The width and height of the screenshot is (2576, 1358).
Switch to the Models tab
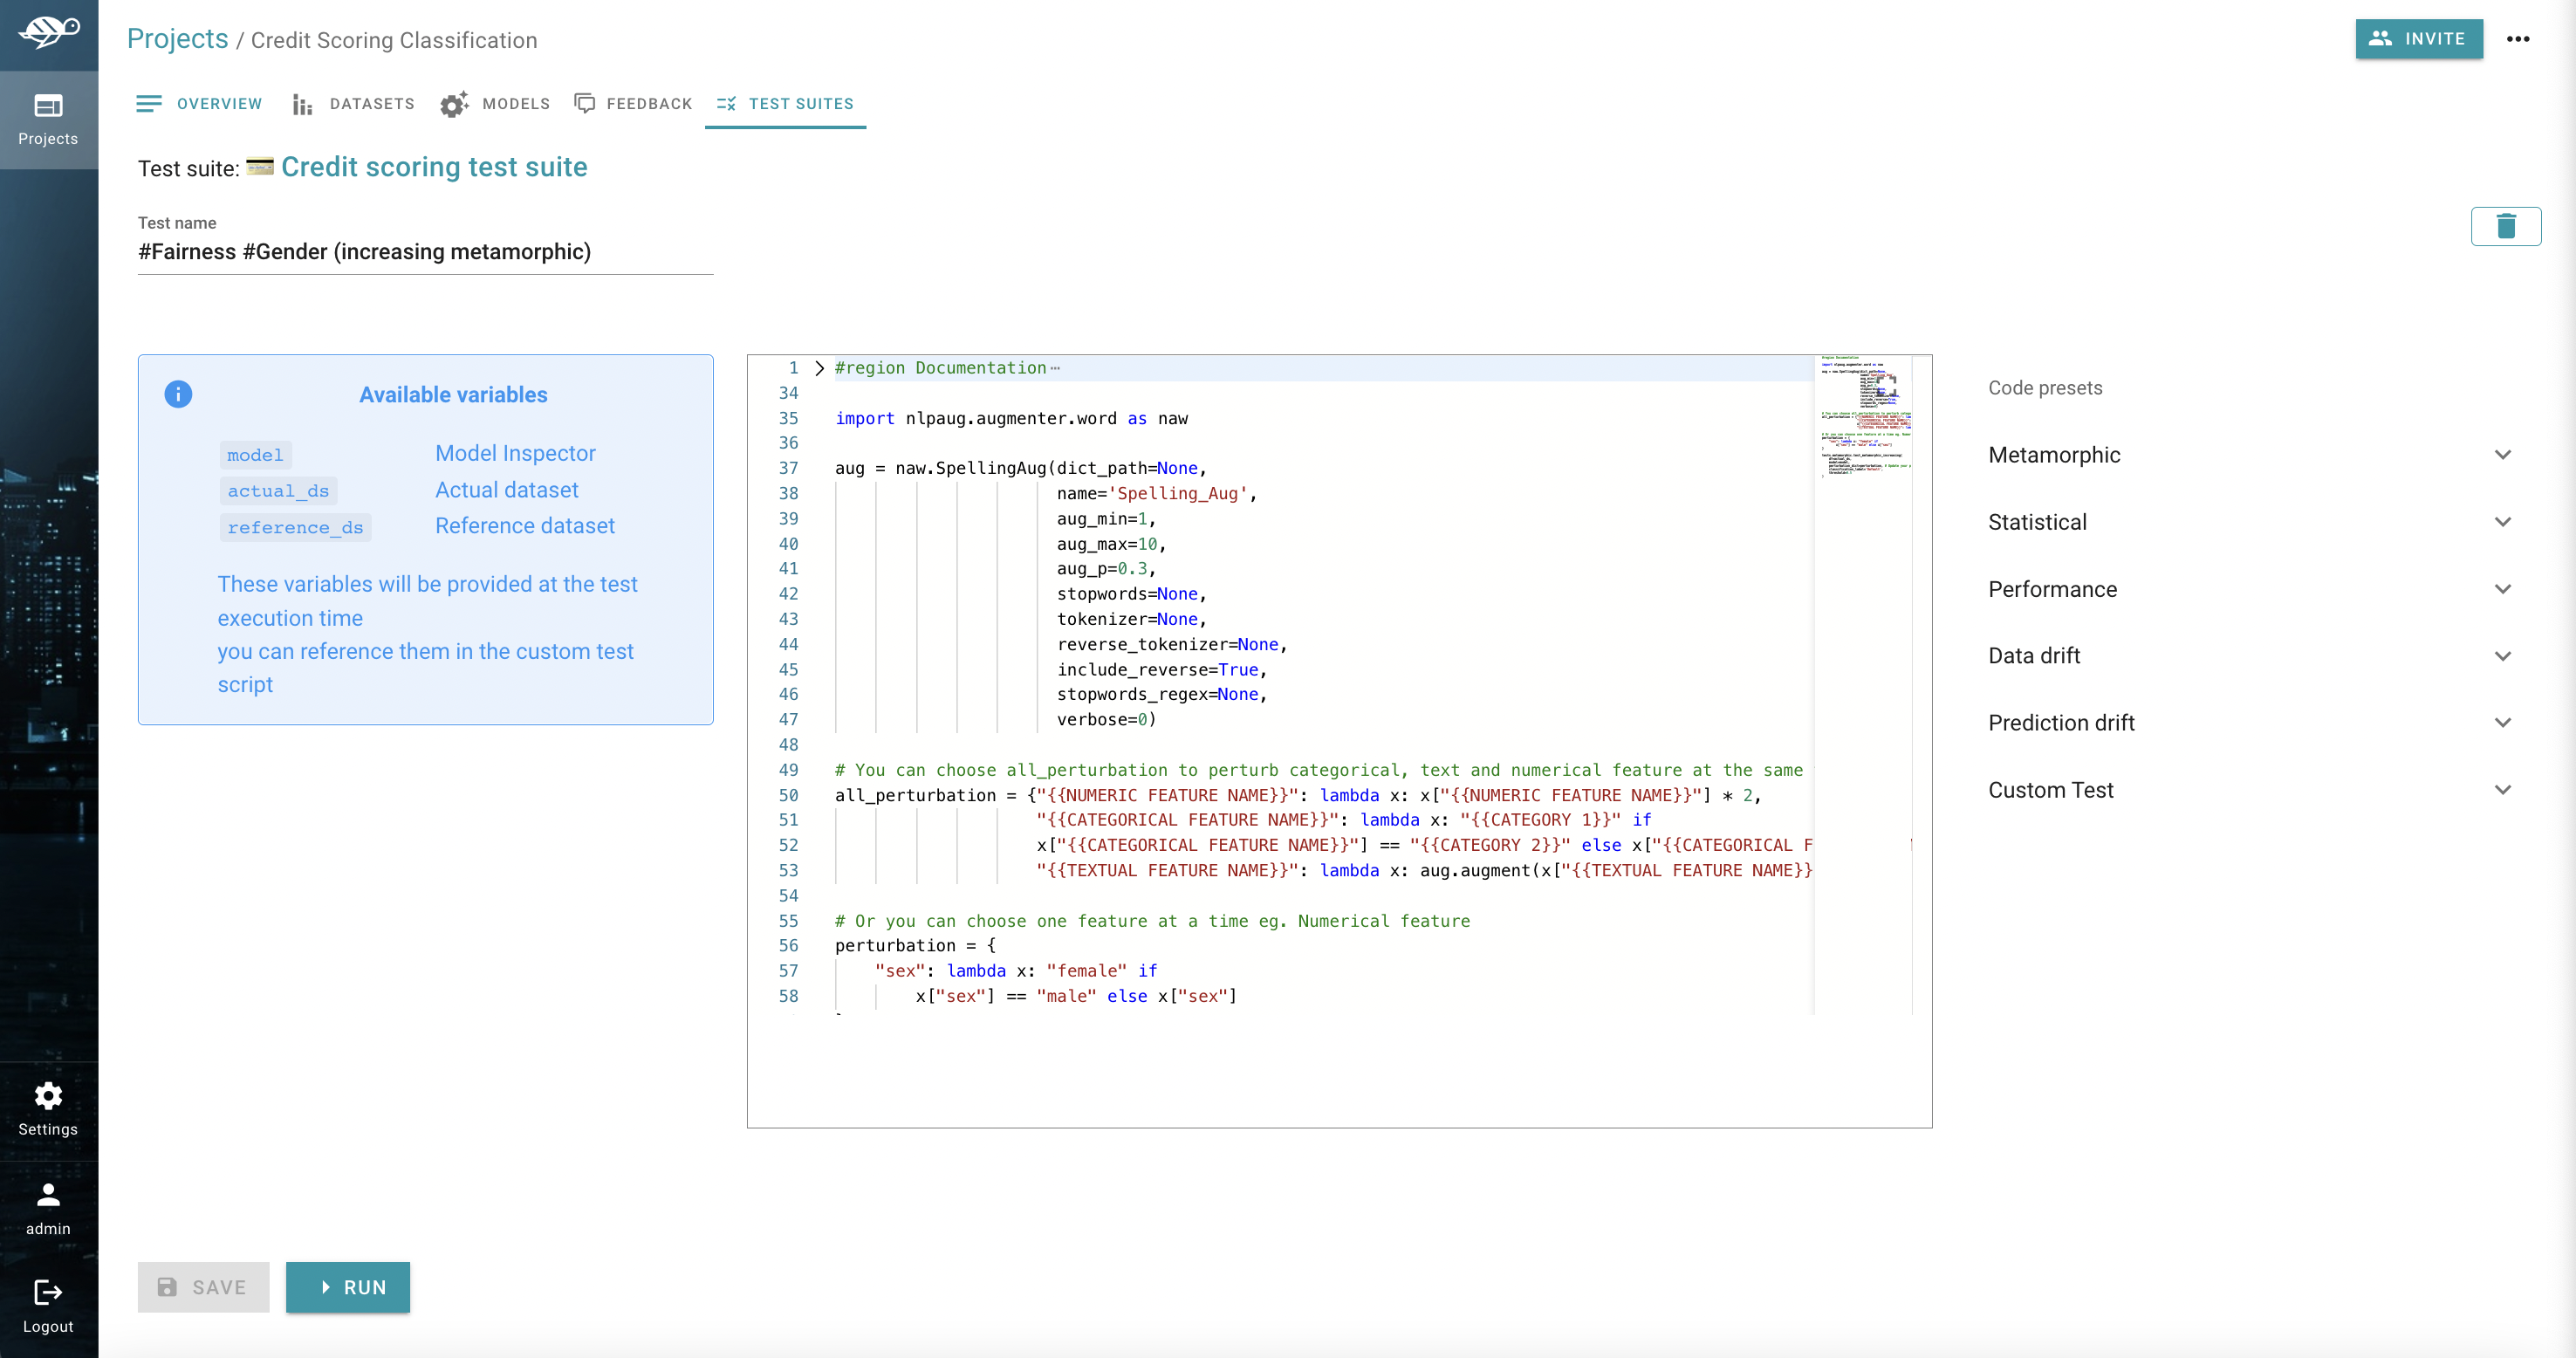(x=496, y=104)
